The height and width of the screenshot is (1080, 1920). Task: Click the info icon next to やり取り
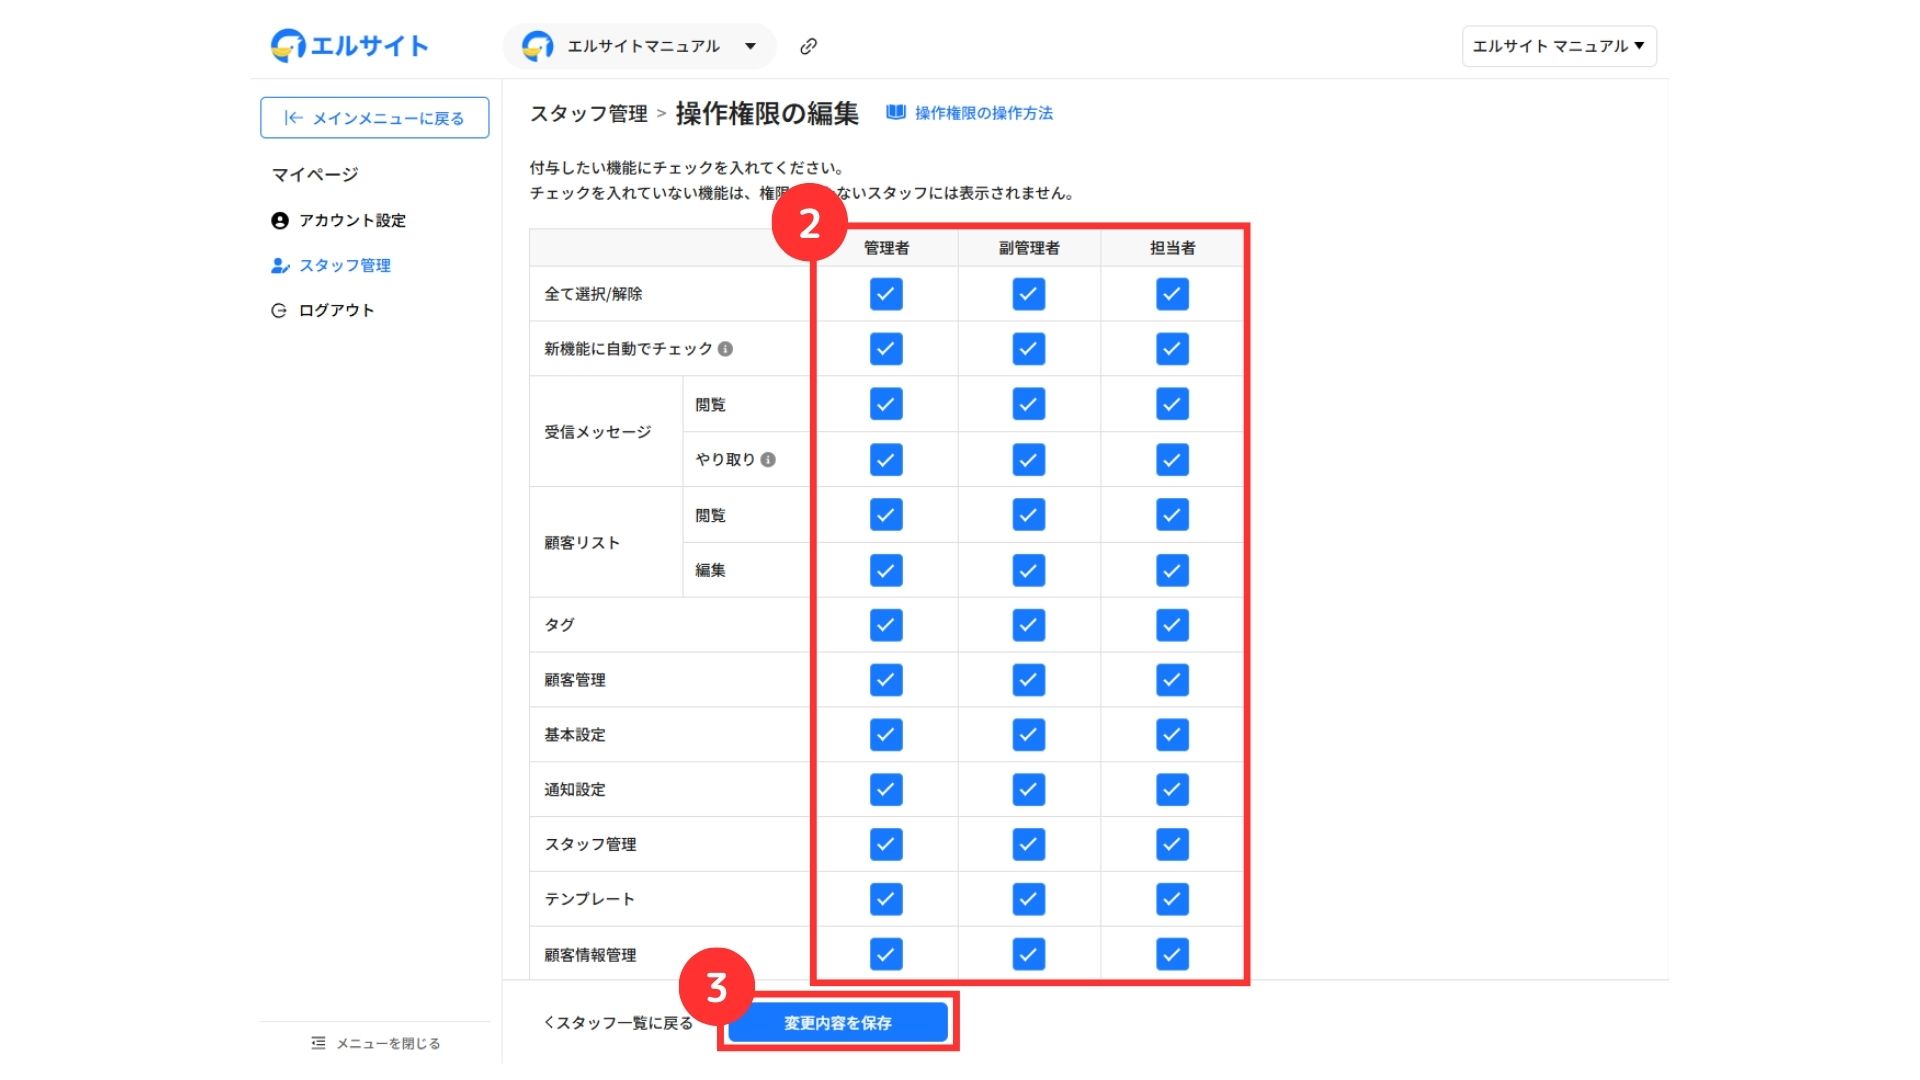(768, 460)
